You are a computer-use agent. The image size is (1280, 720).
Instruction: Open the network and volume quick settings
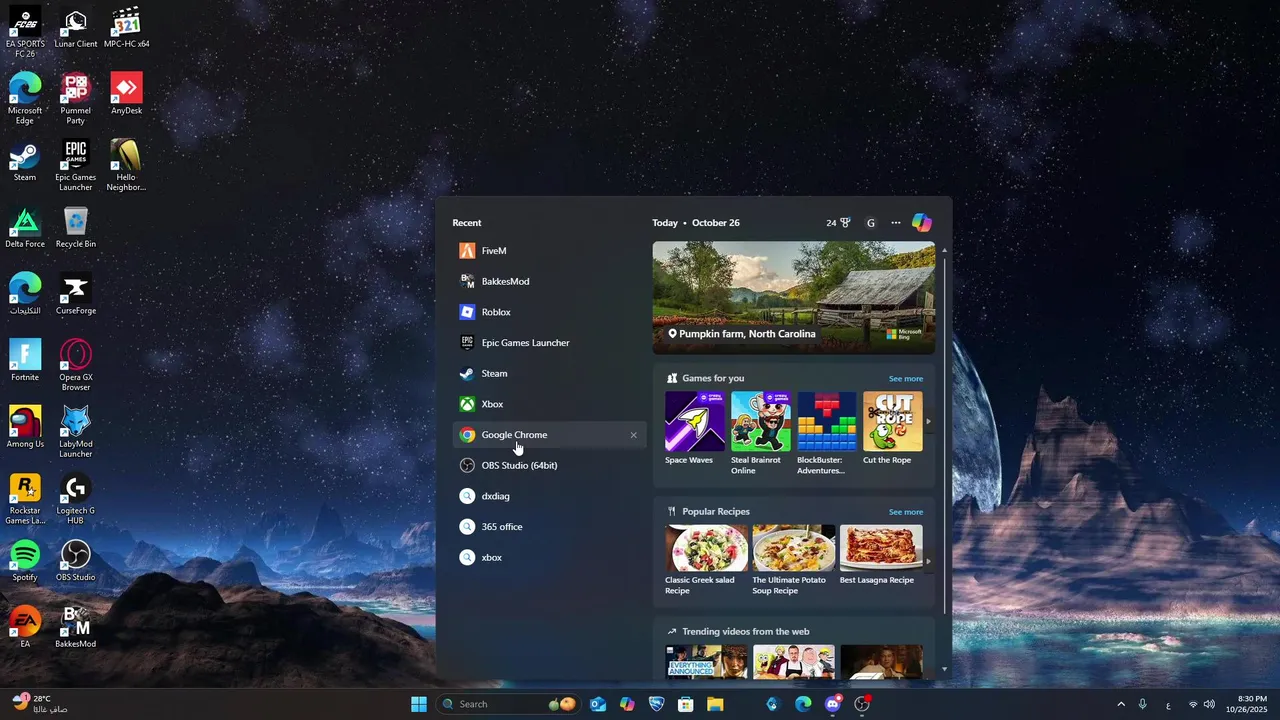[x=1201, y=704]
